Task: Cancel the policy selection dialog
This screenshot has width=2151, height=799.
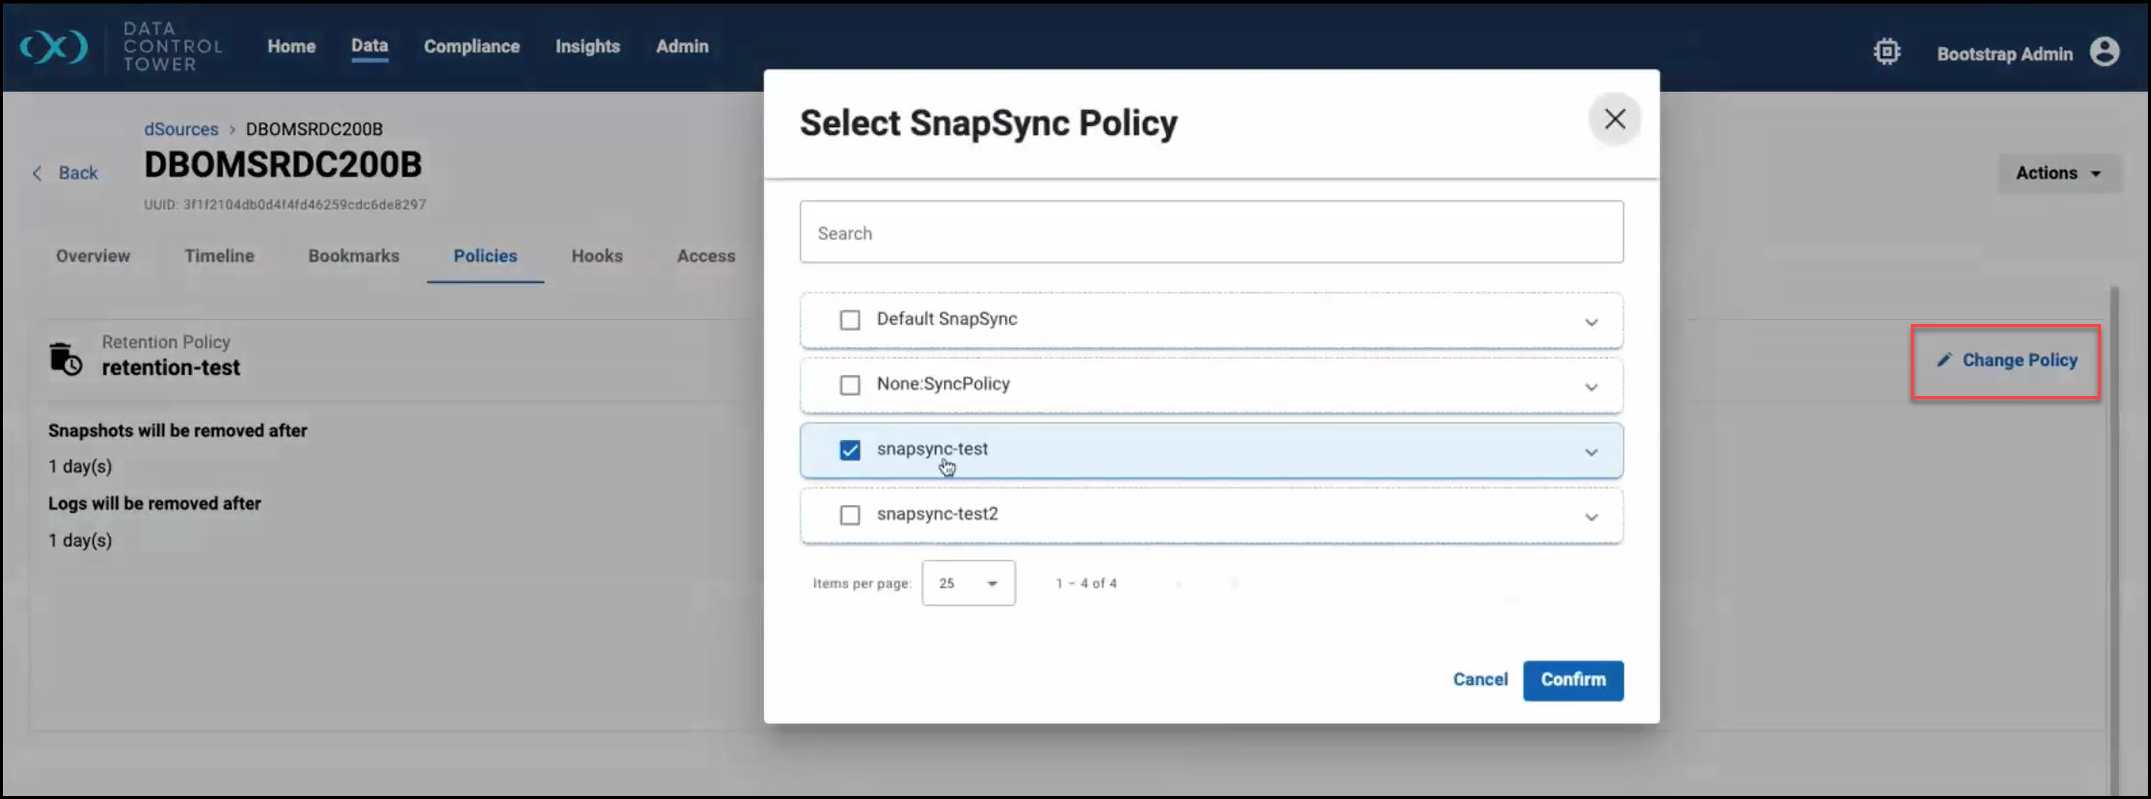Action: 1479,680
